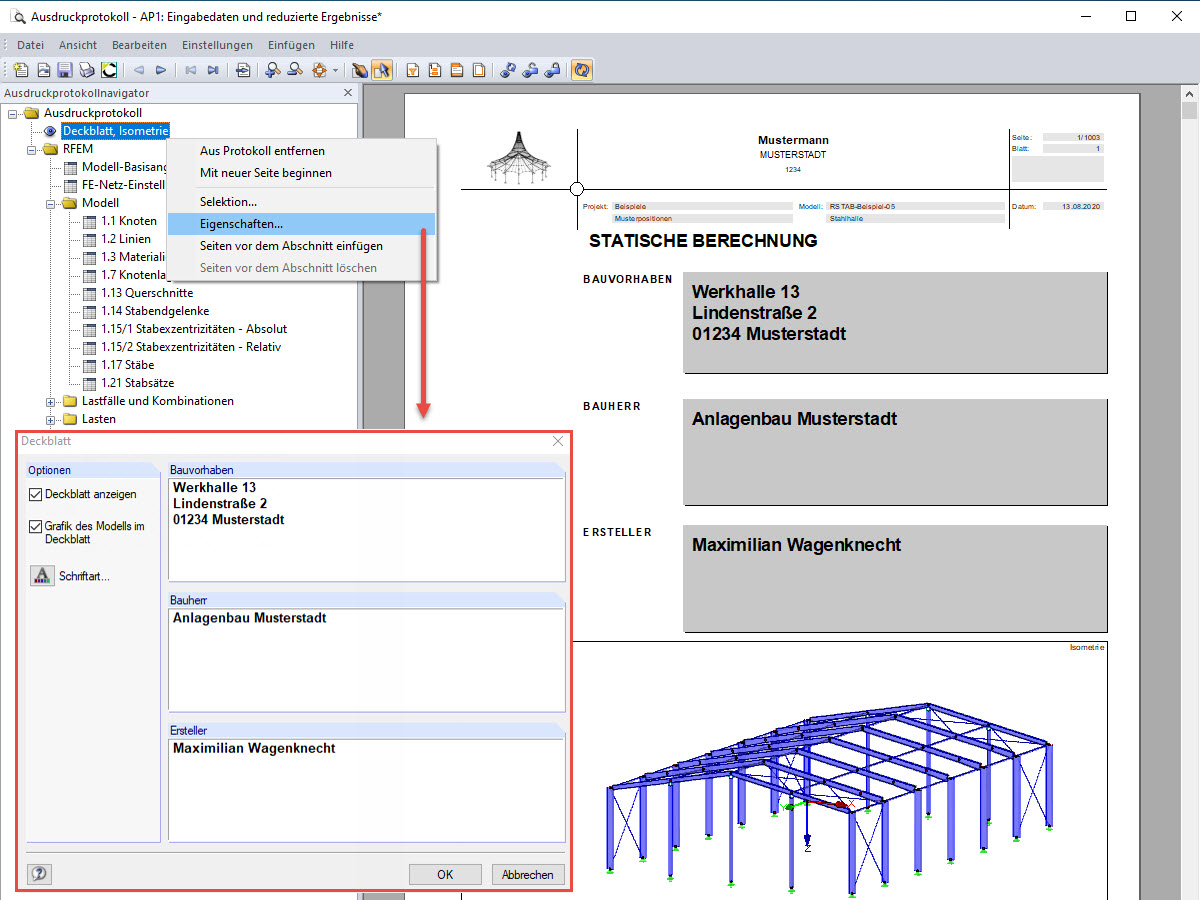Confirm Deckblatt dialog with OK
Image resolution: width=1200 pixels, height=900 pixels.
[x=445, y=874]
